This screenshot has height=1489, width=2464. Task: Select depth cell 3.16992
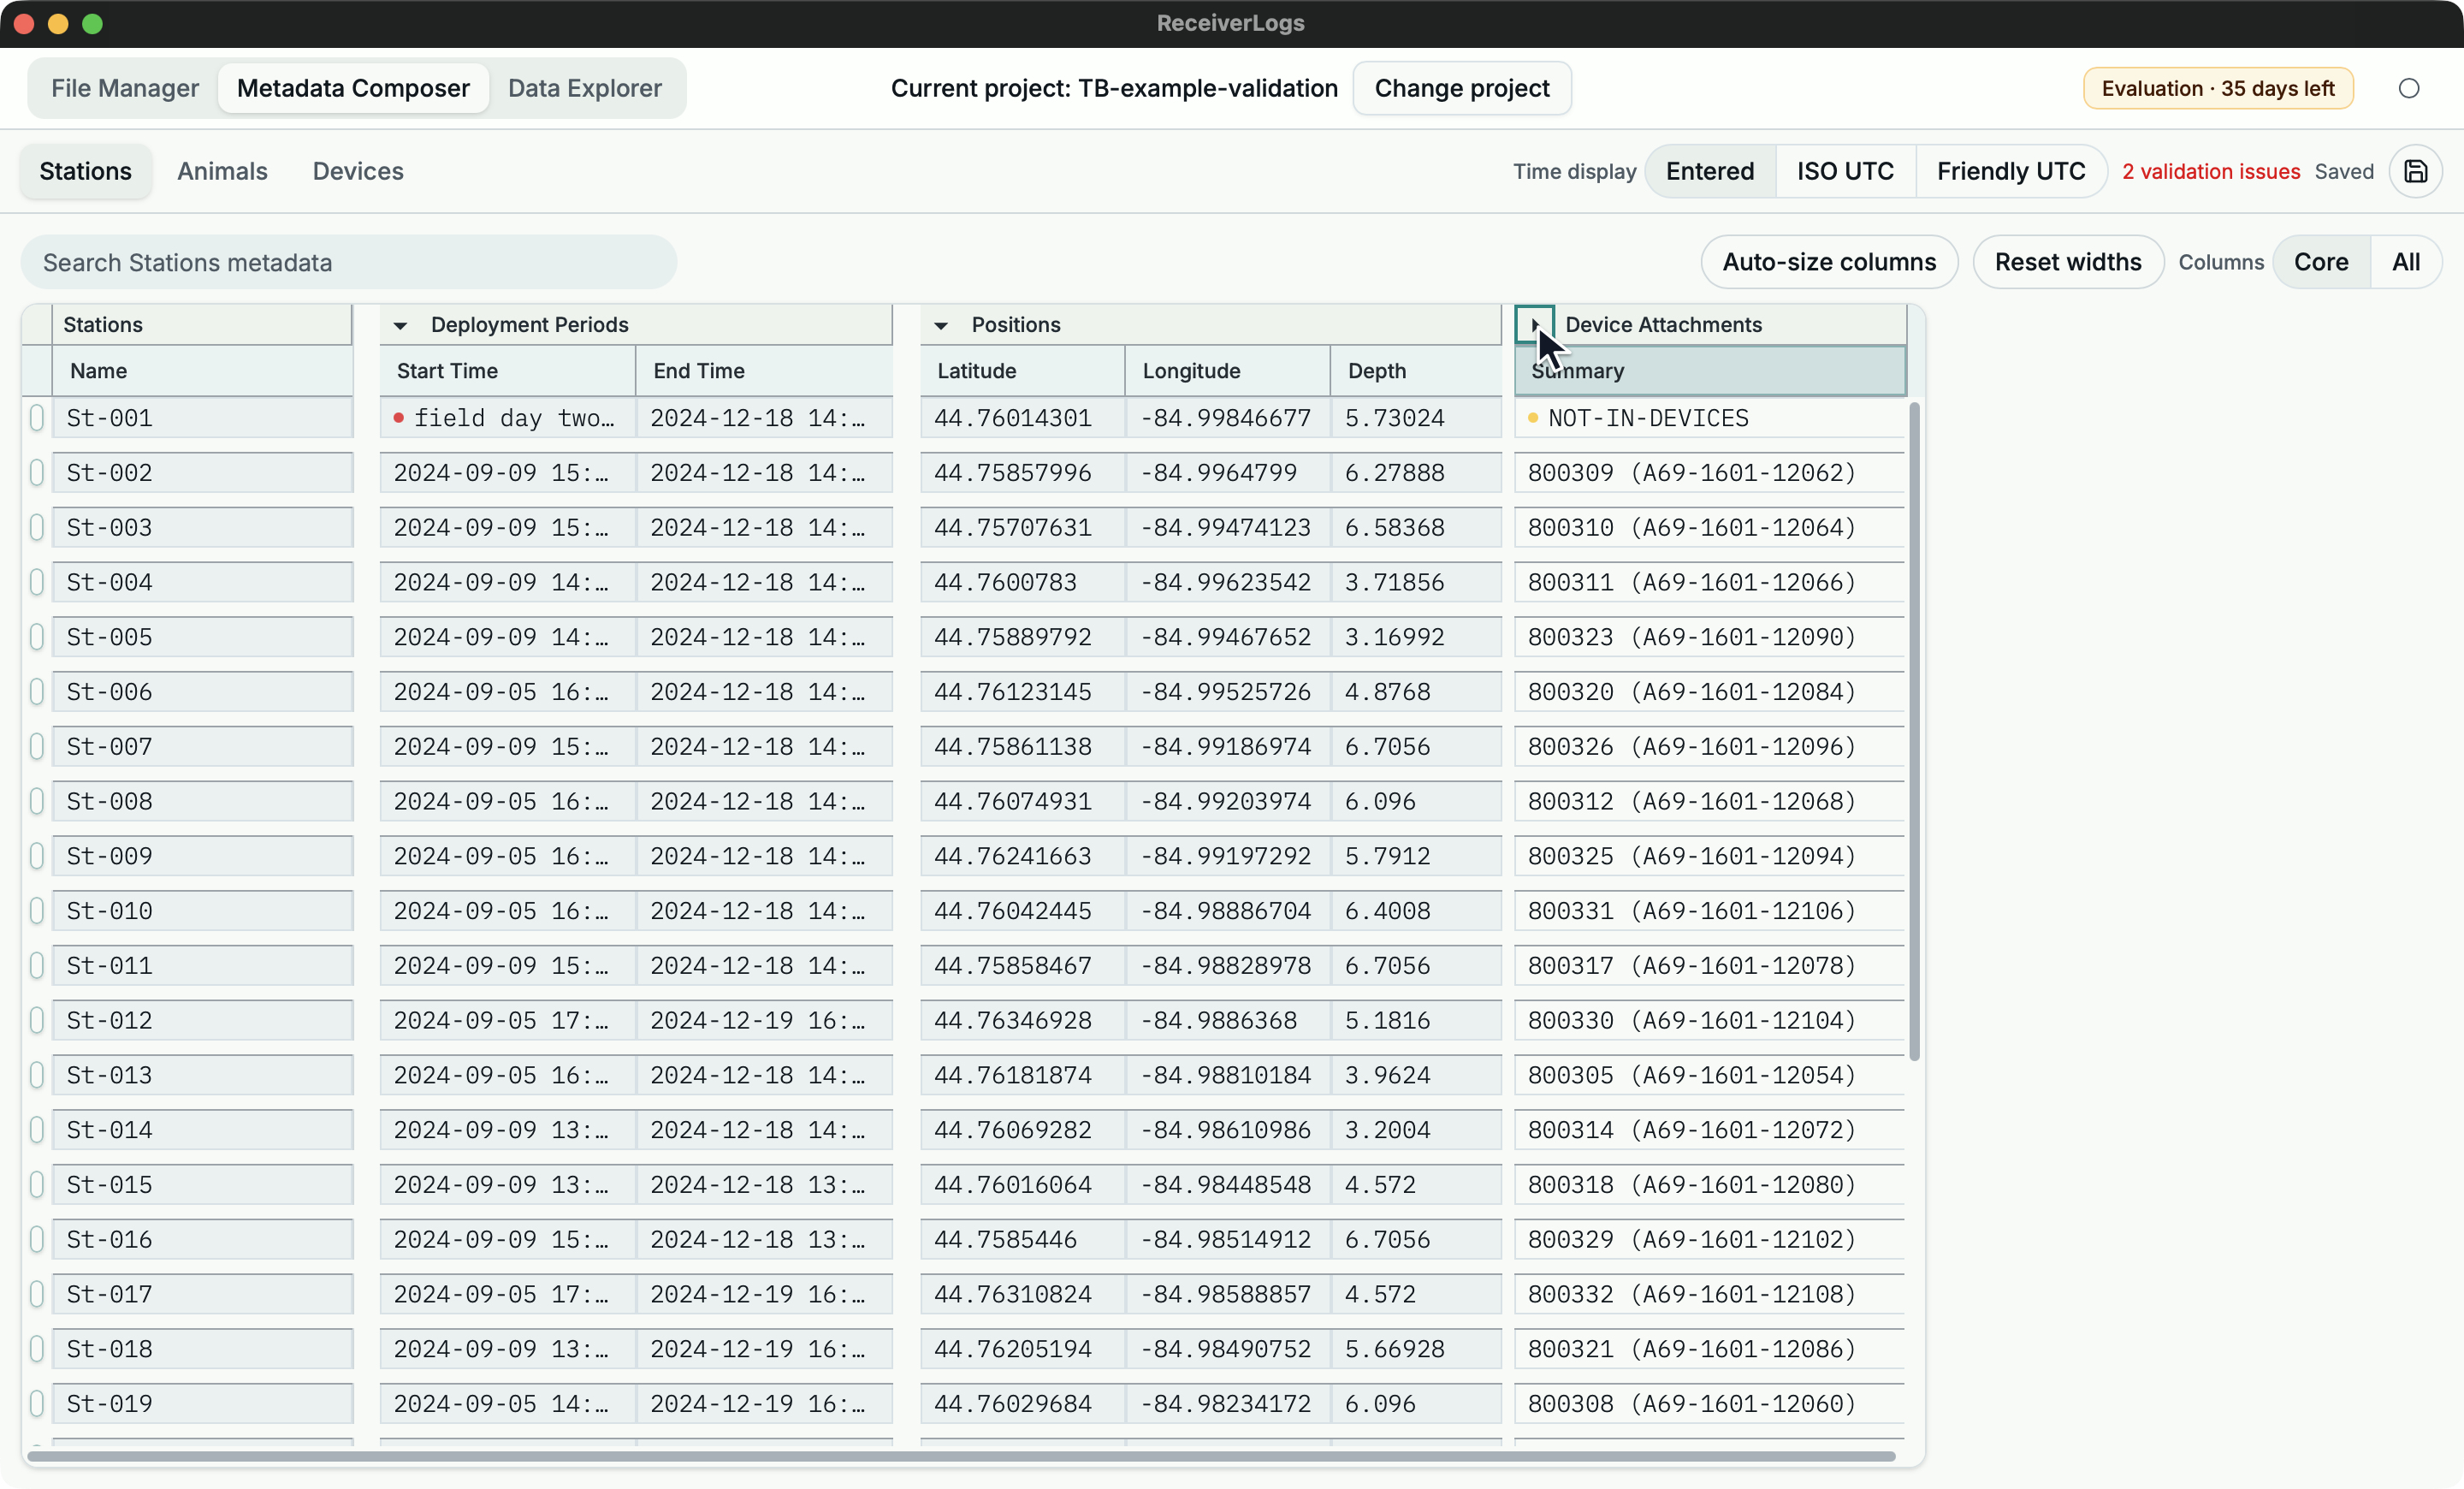pyautogui.click(x=1416, y=637)
